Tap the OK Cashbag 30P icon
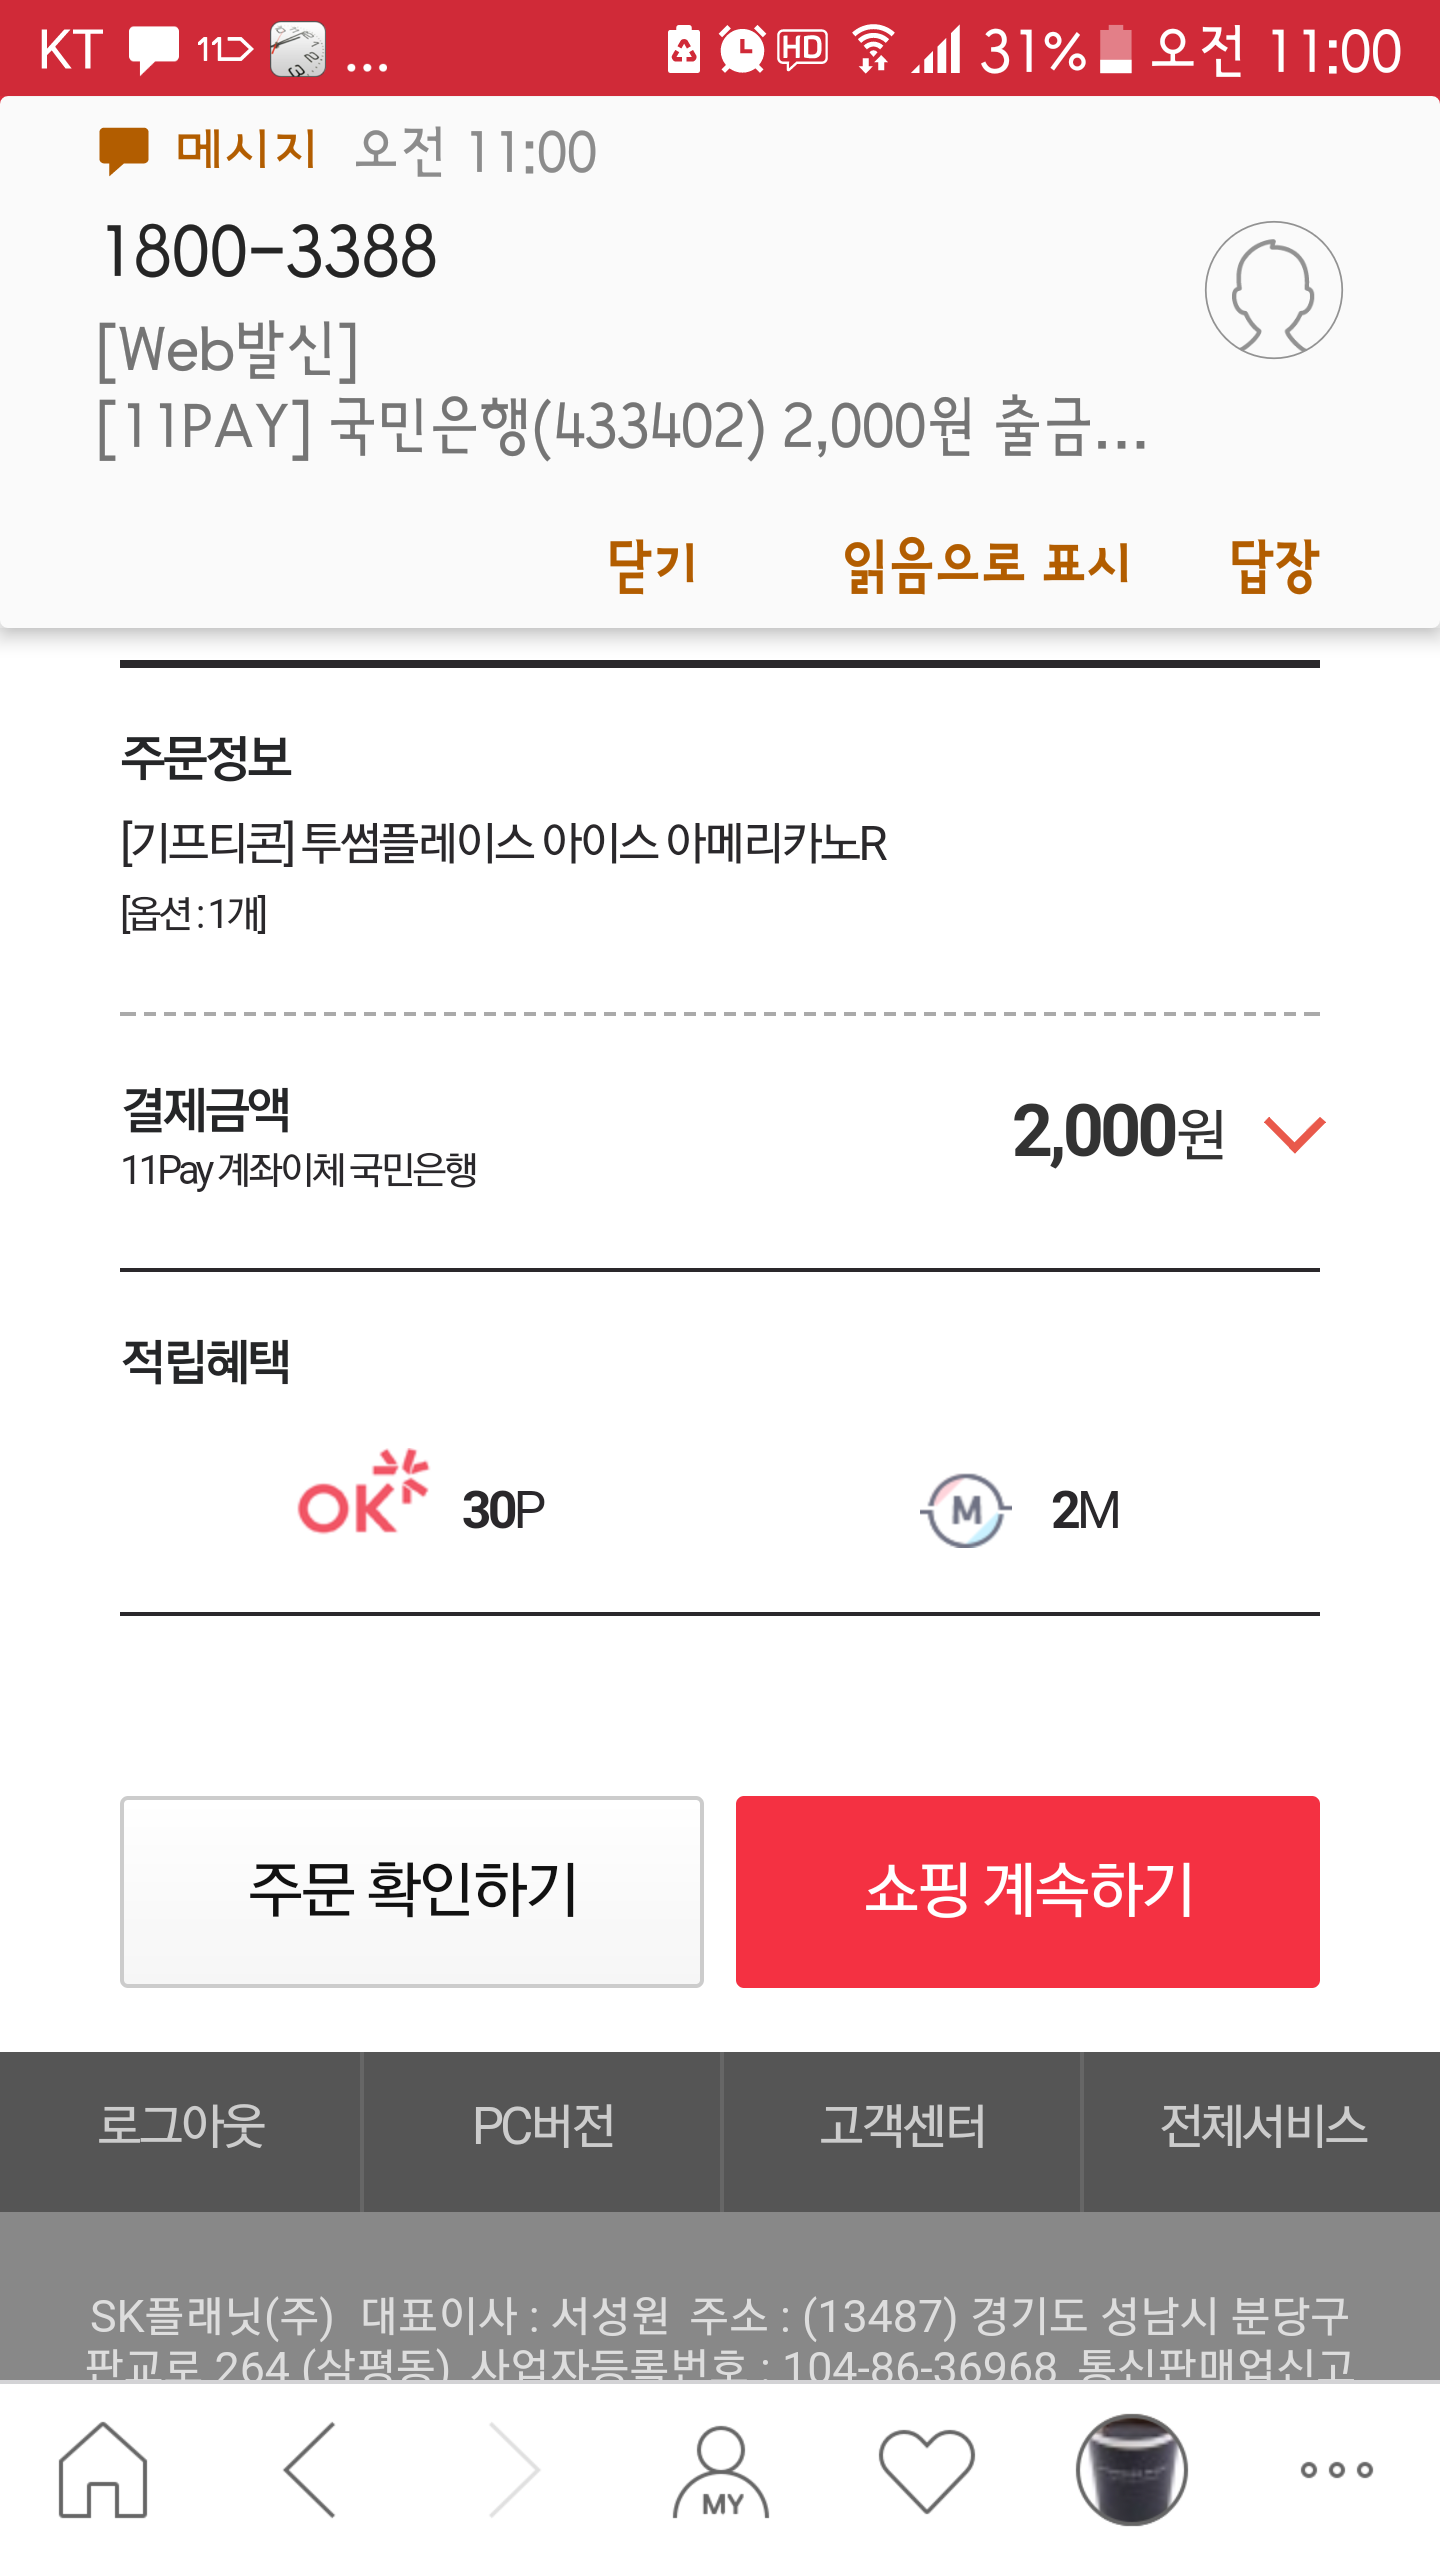1440x2560 pixels. pos(363,1493)
